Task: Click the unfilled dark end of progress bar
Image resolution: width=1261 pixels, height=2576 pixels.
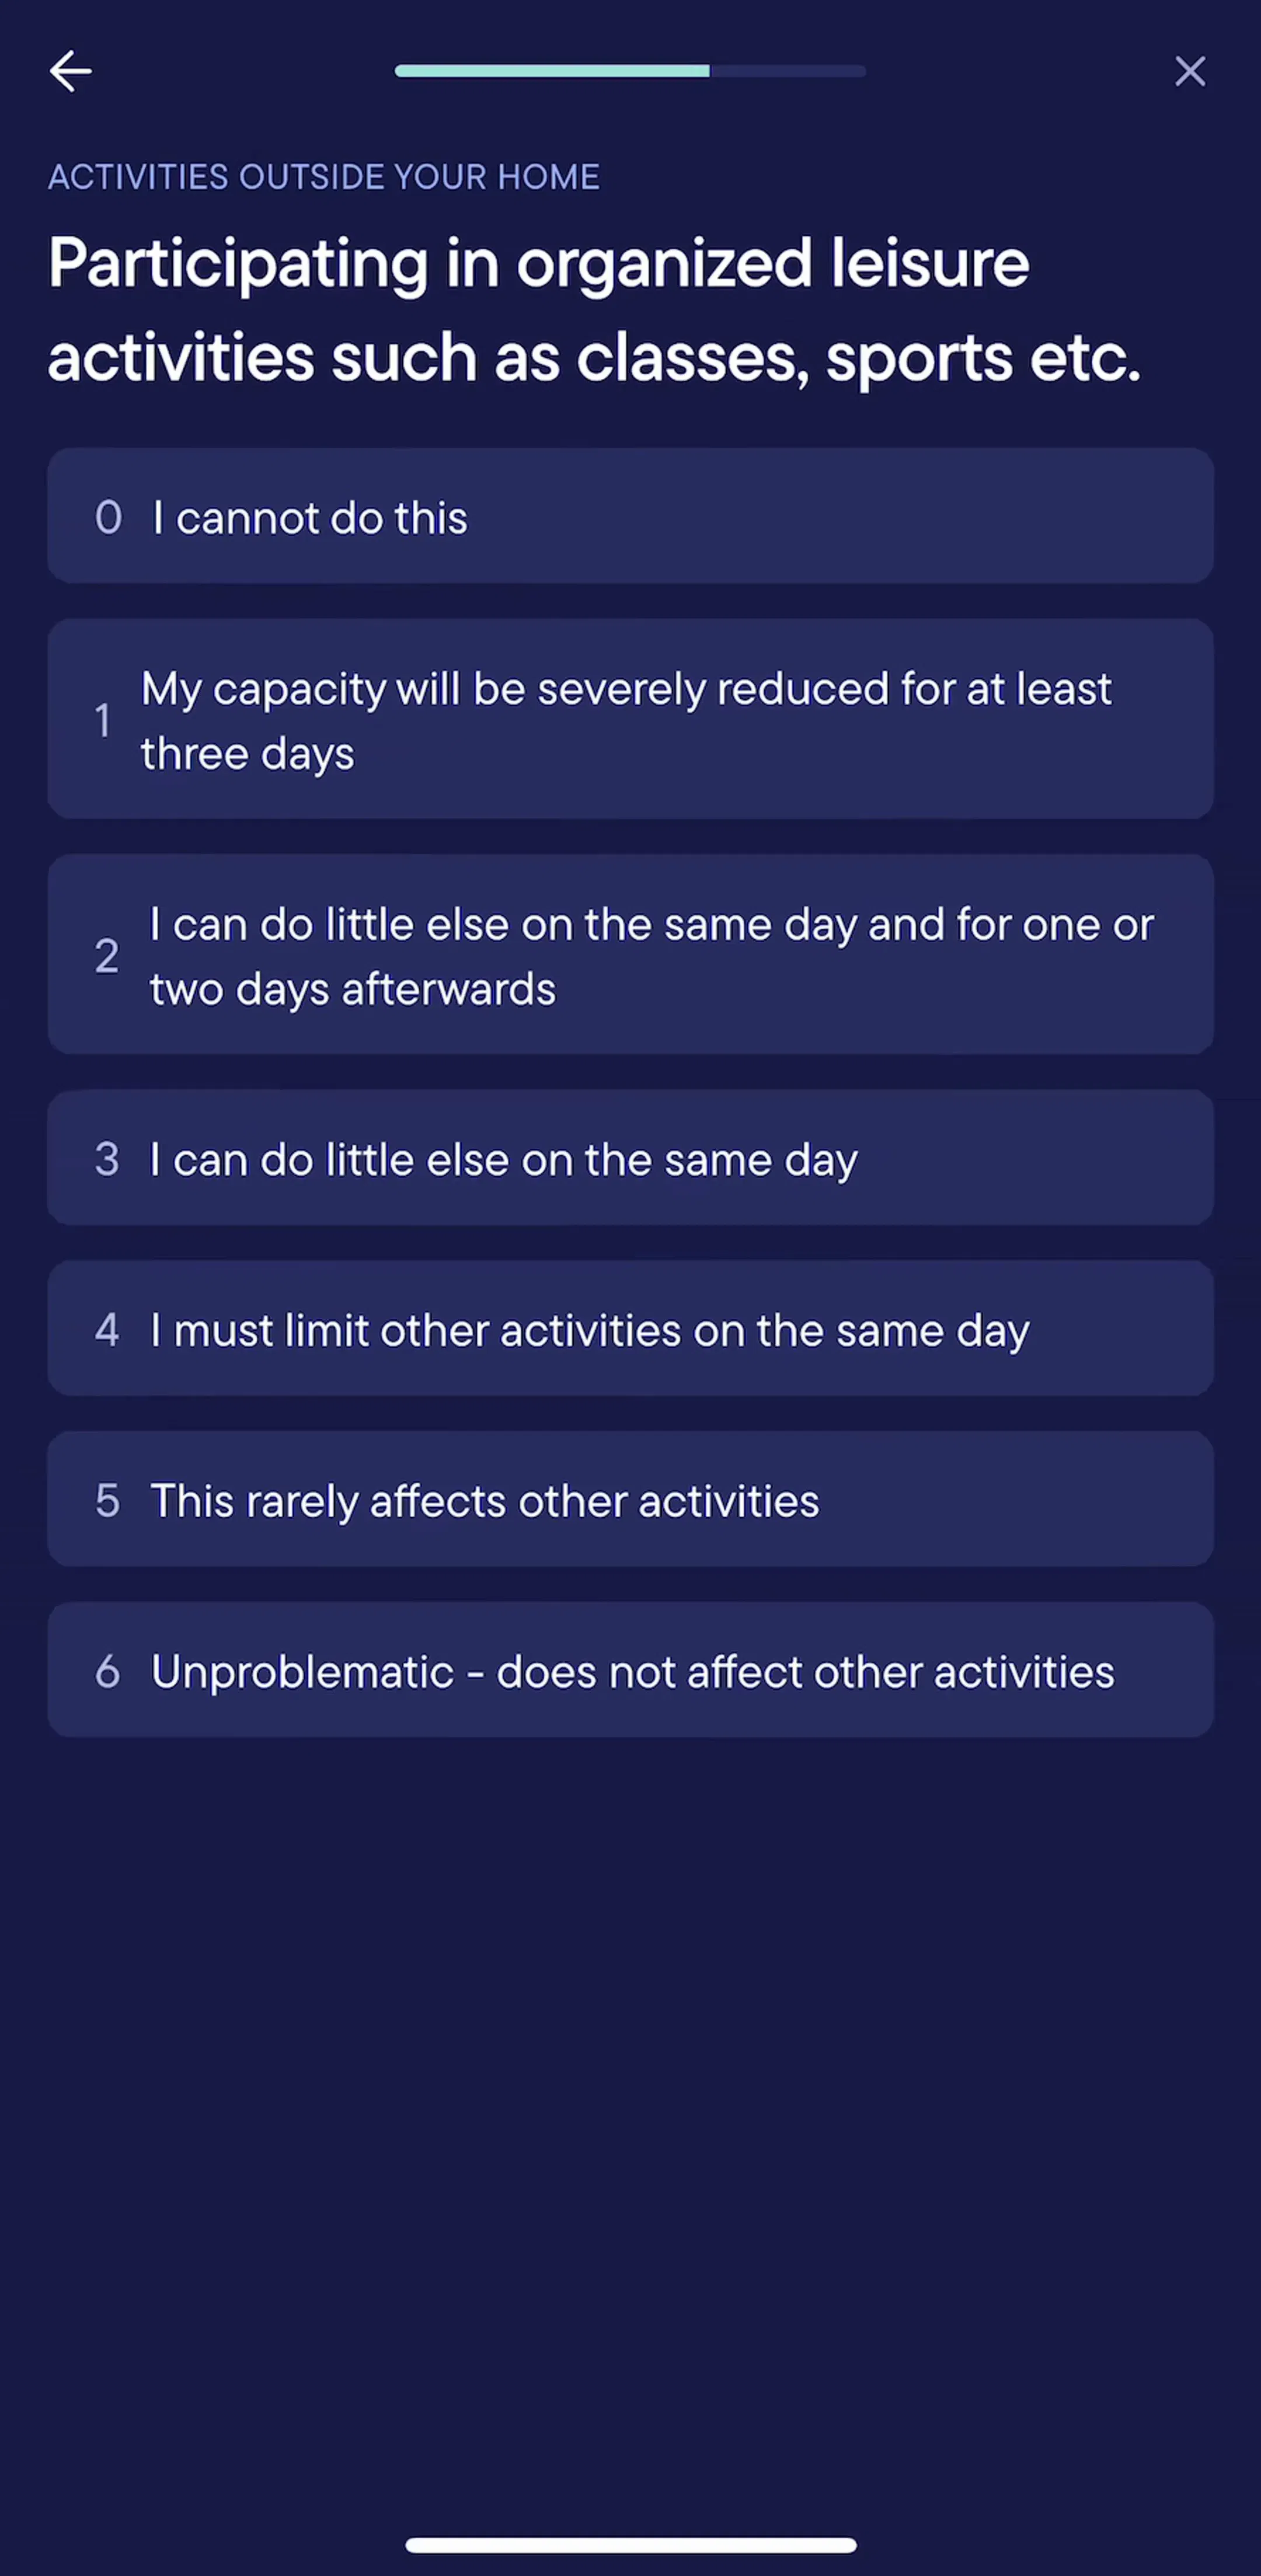Action: (788, 71)
